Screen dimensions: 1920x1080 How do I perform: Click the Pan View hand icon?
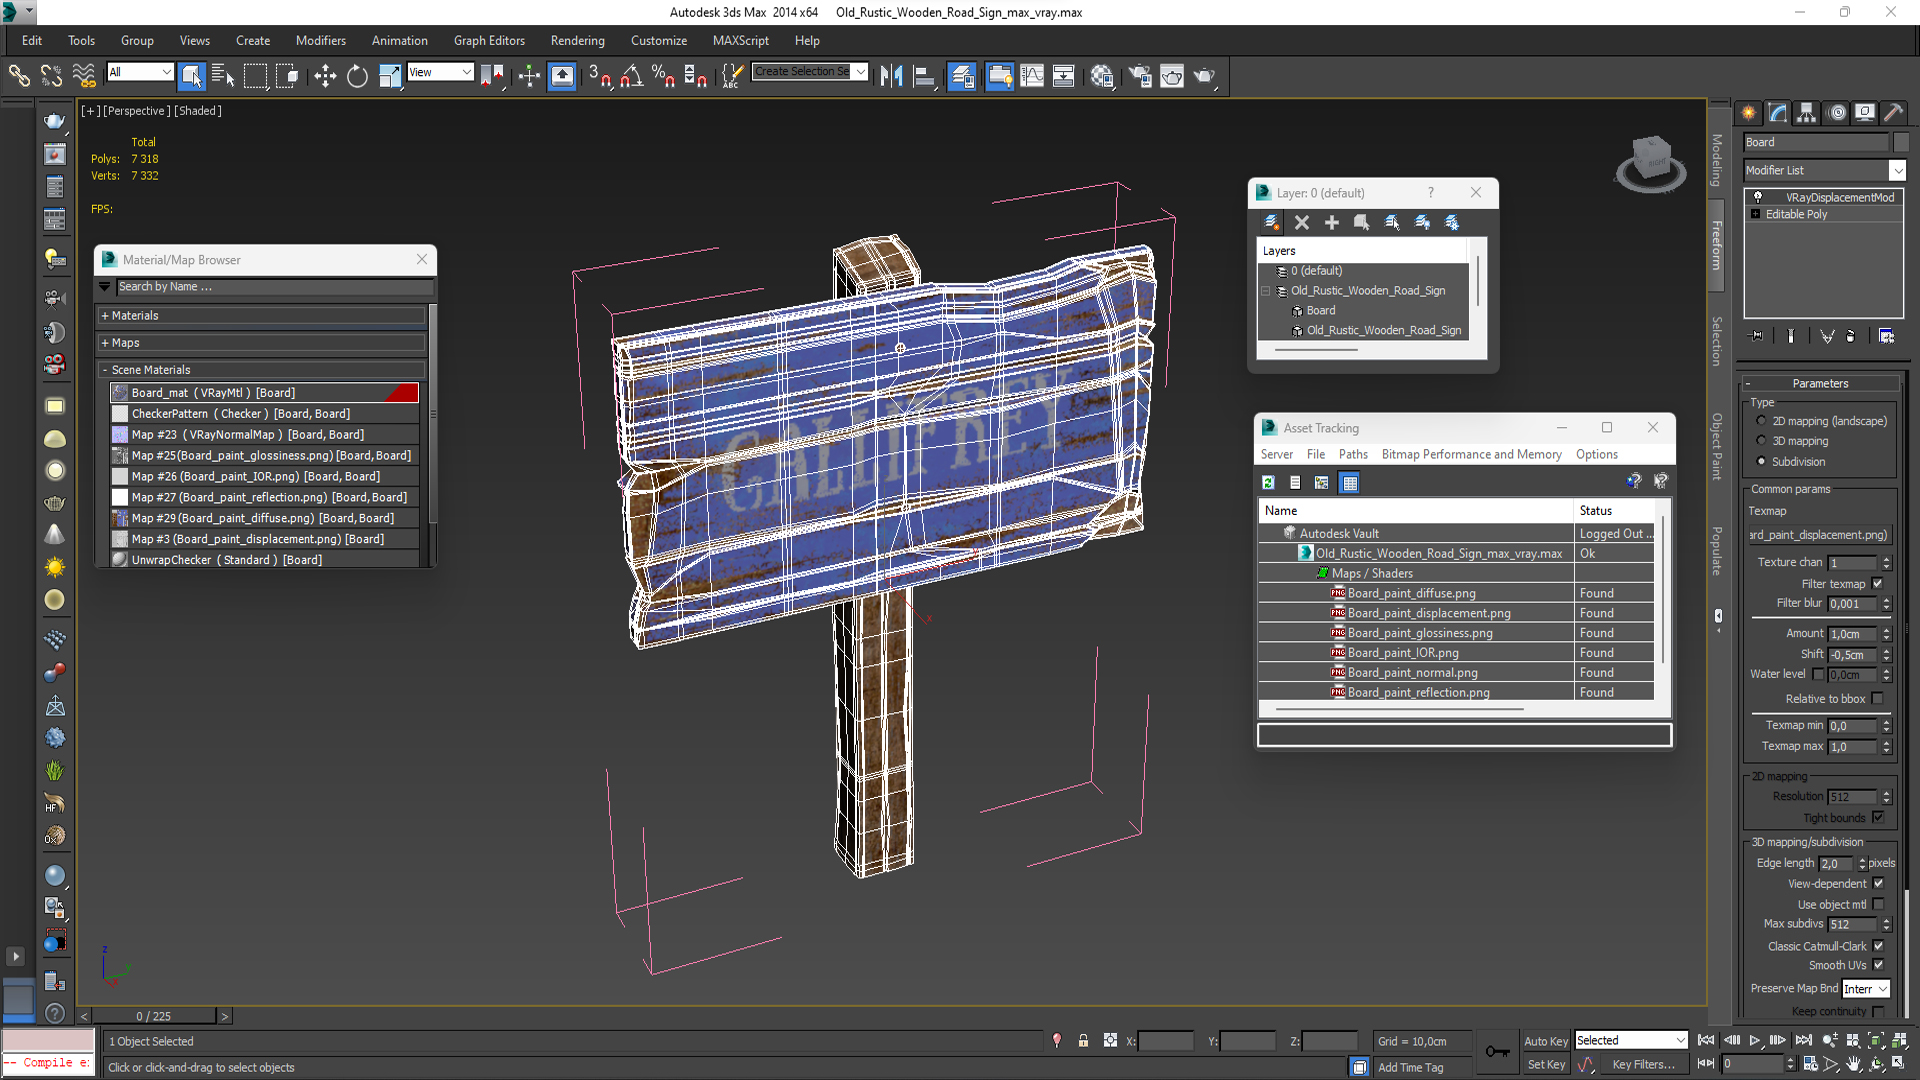[x=1853, y=1064]
